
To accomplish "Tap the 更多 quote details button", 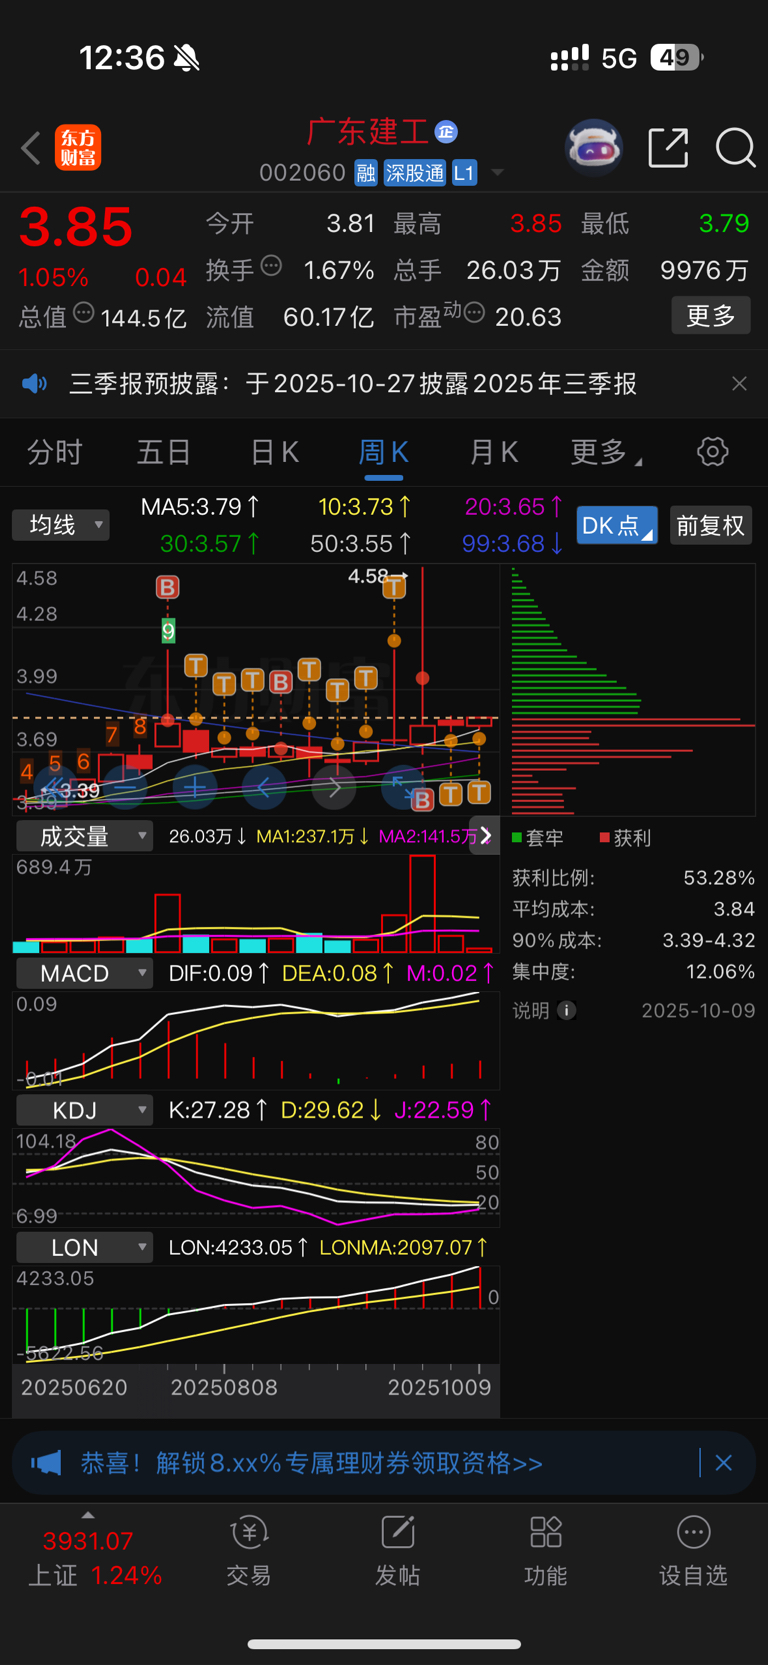I will point(710,316).
